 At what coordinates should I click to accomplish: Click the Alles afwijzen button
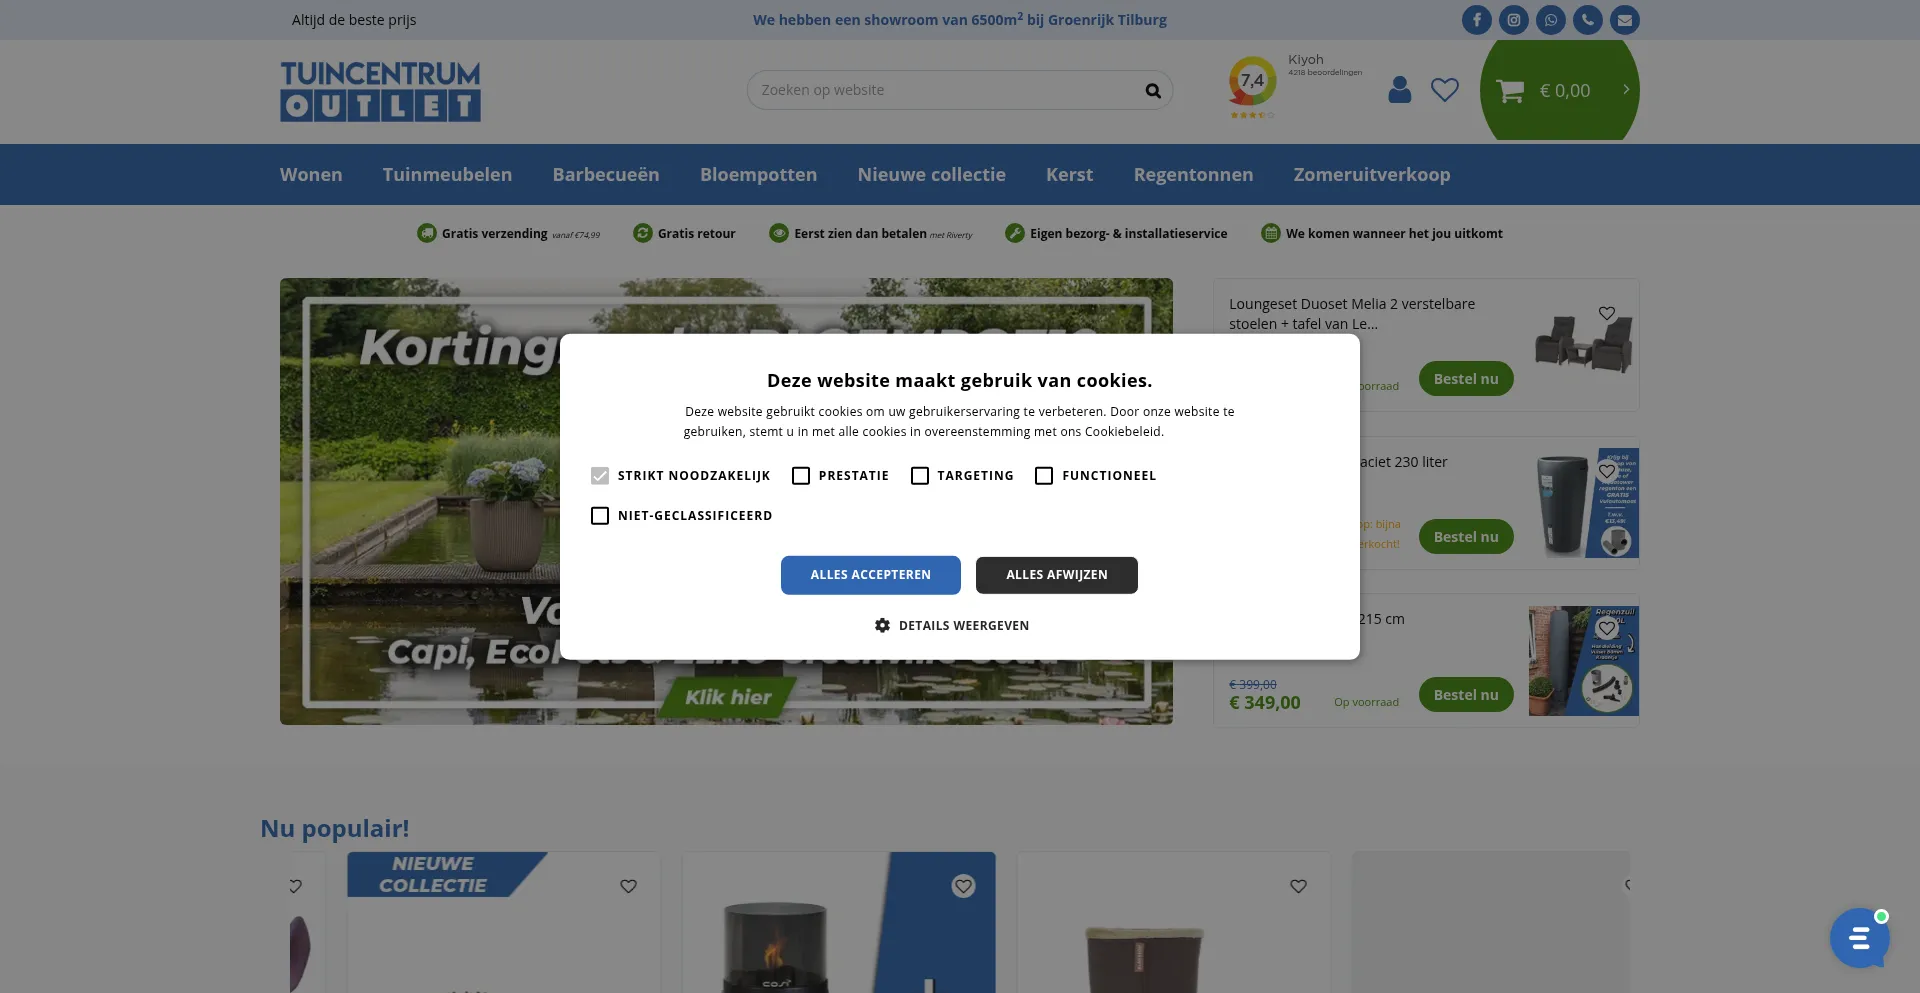tap(1056, 575)
